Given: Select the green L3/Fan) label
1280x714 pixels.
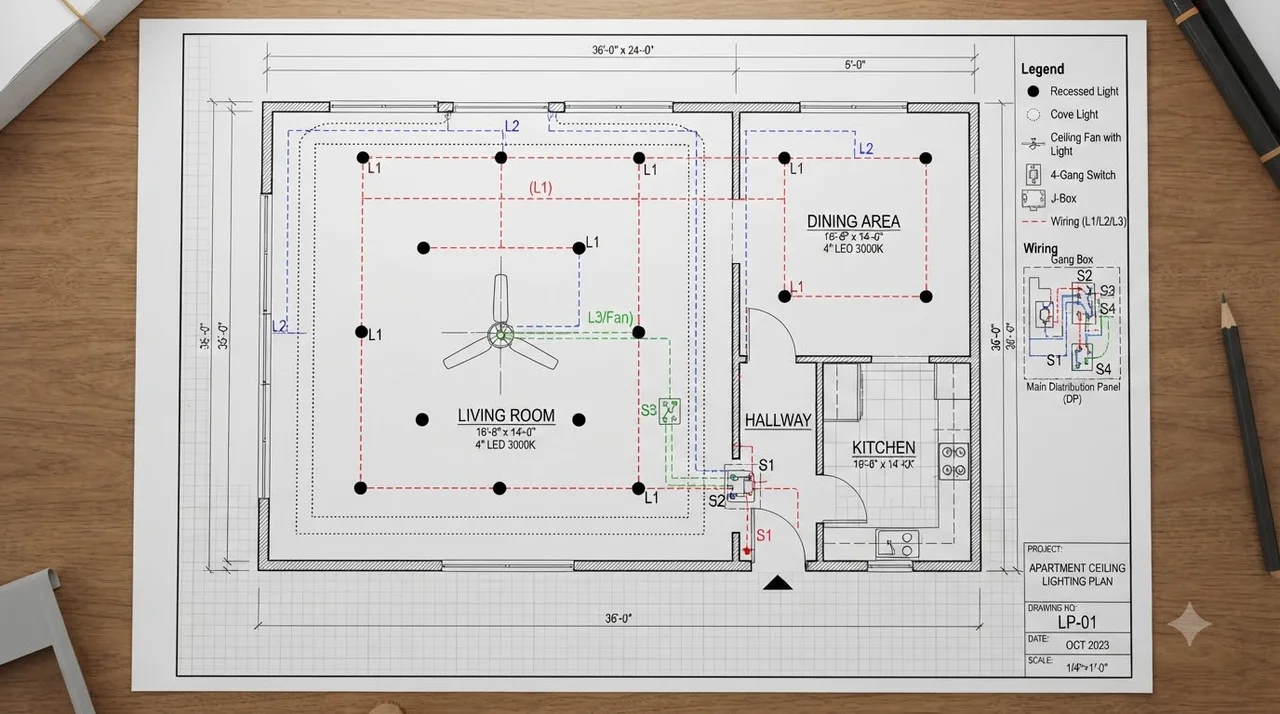Looking at the screenshot, I should coord(610,317).
